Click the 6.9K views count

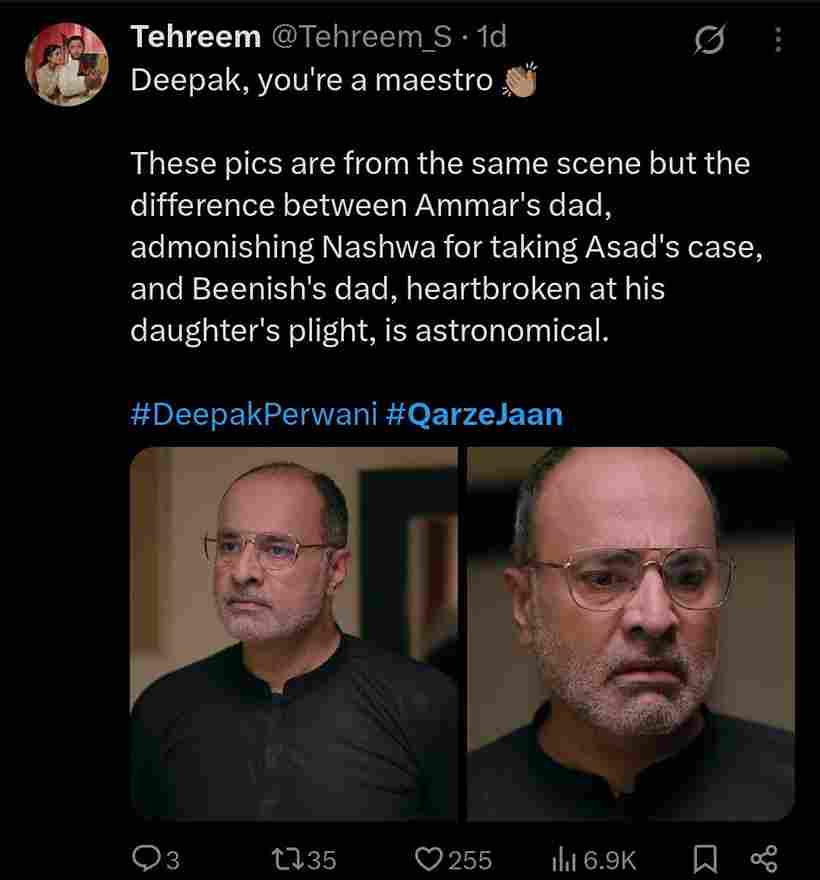610,860
